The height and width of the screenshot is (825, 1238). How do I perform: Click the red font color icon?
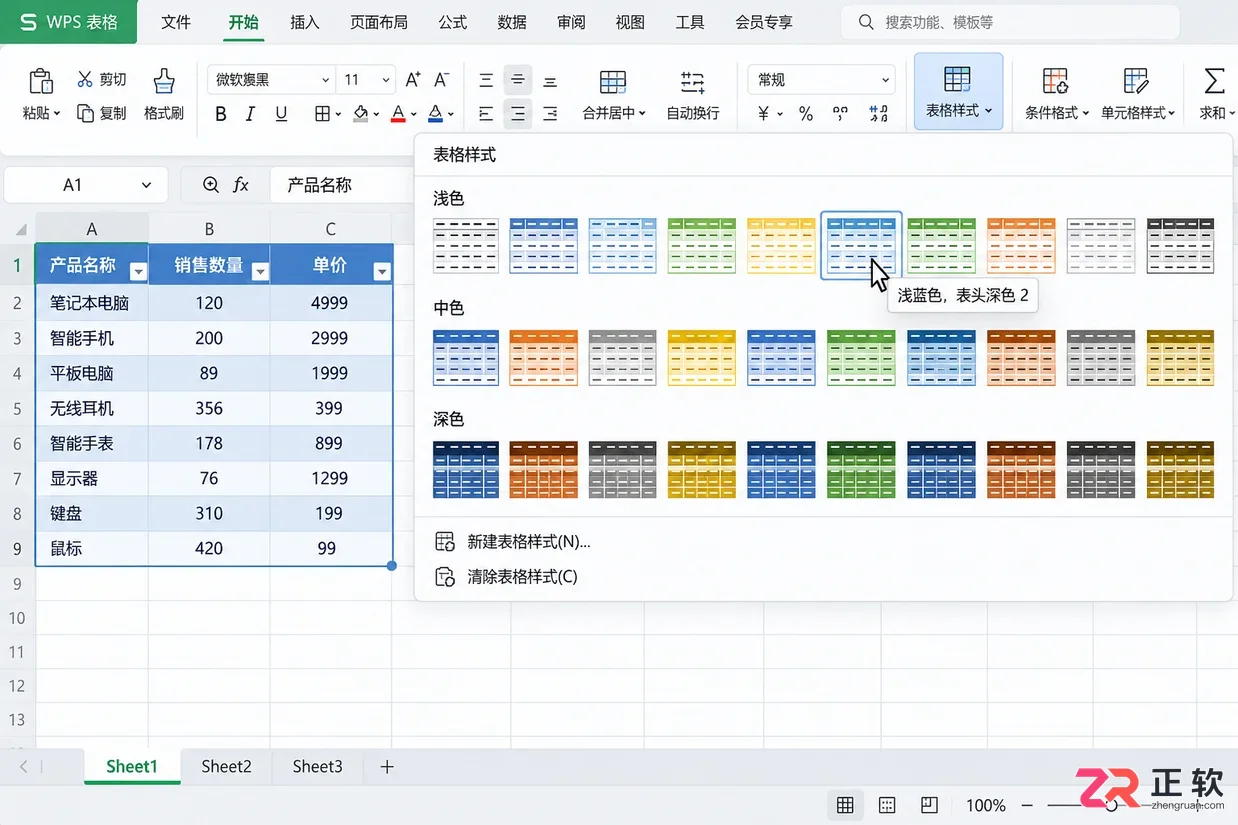point(398,114)
